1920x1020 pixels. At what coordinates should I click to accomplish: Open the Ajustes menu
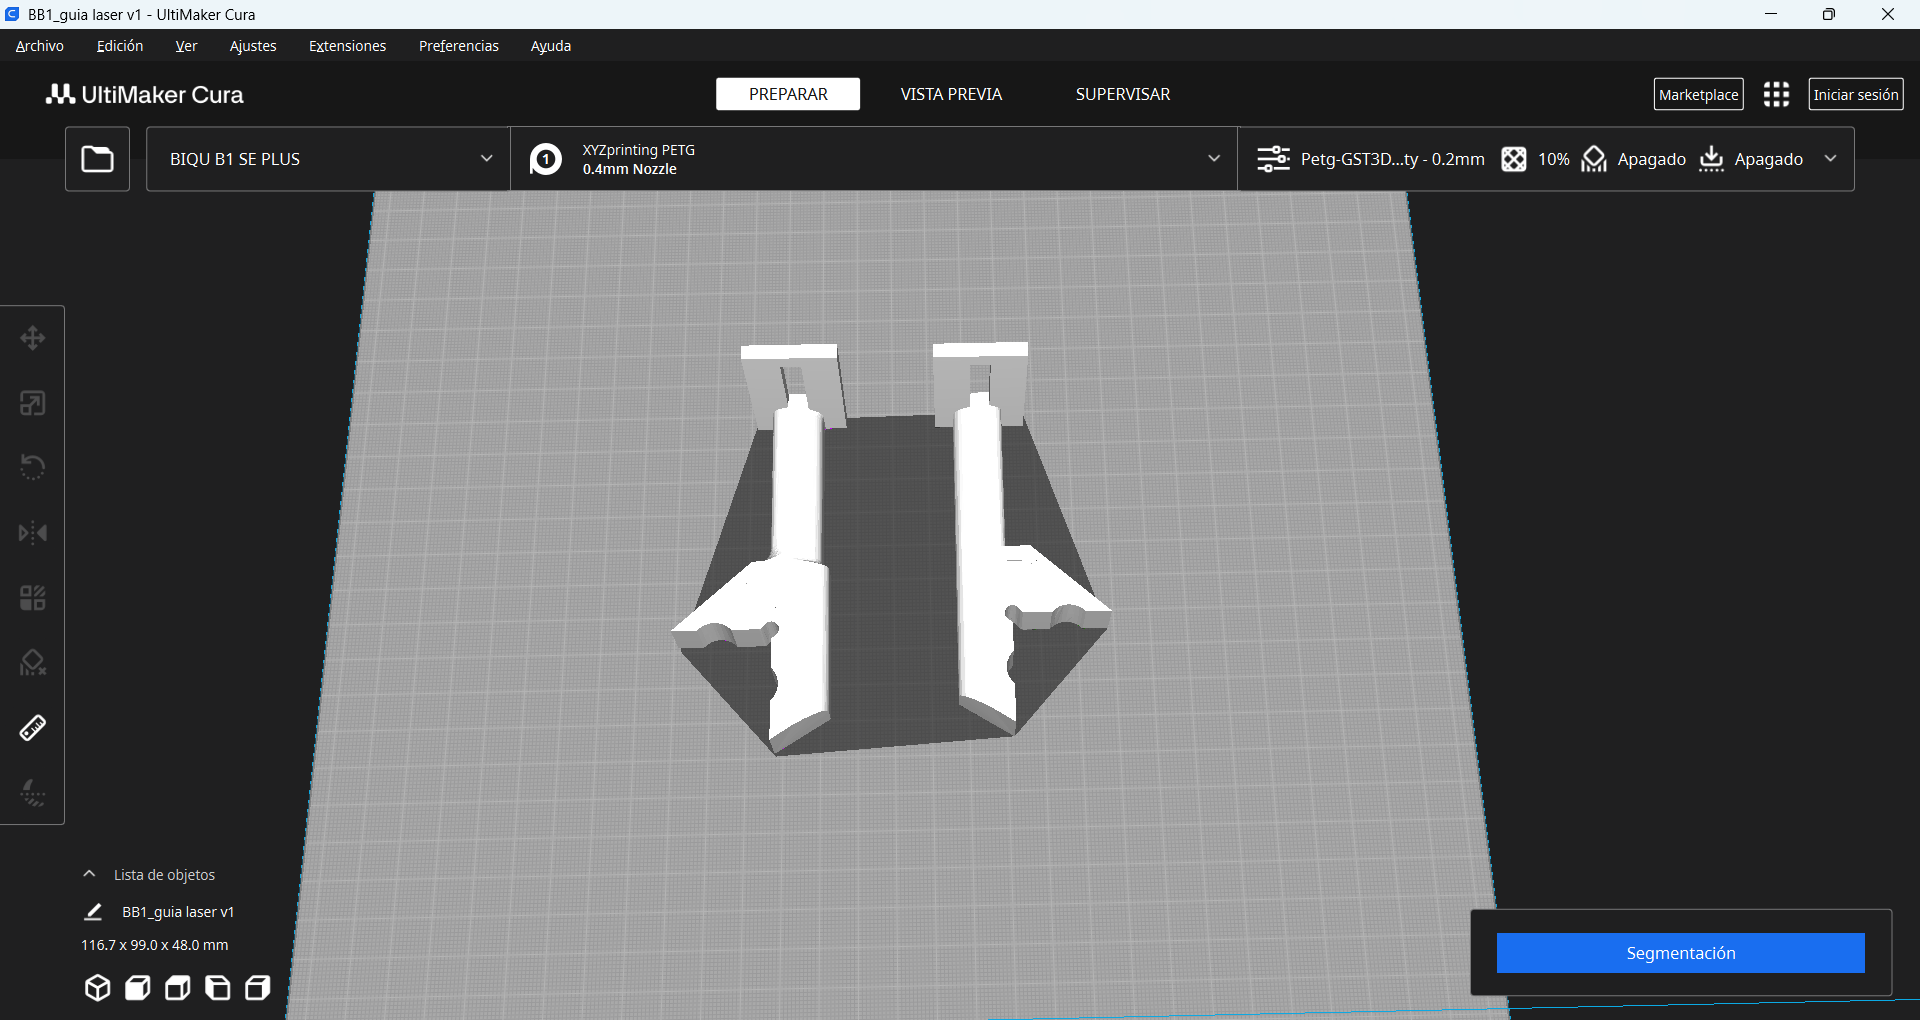253,46
